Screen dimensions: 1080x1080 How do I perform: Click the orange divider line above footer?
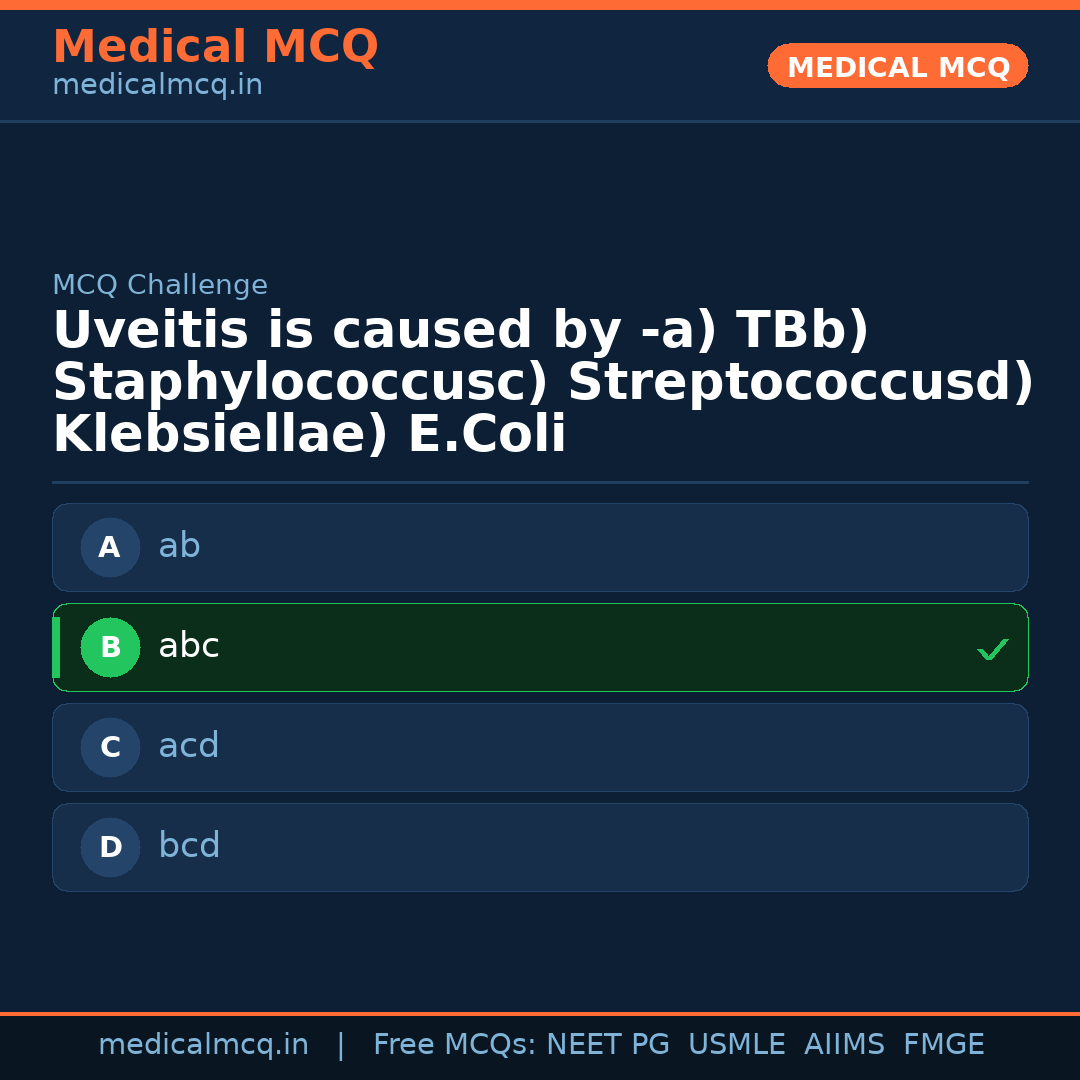[x=540, y=1012]
